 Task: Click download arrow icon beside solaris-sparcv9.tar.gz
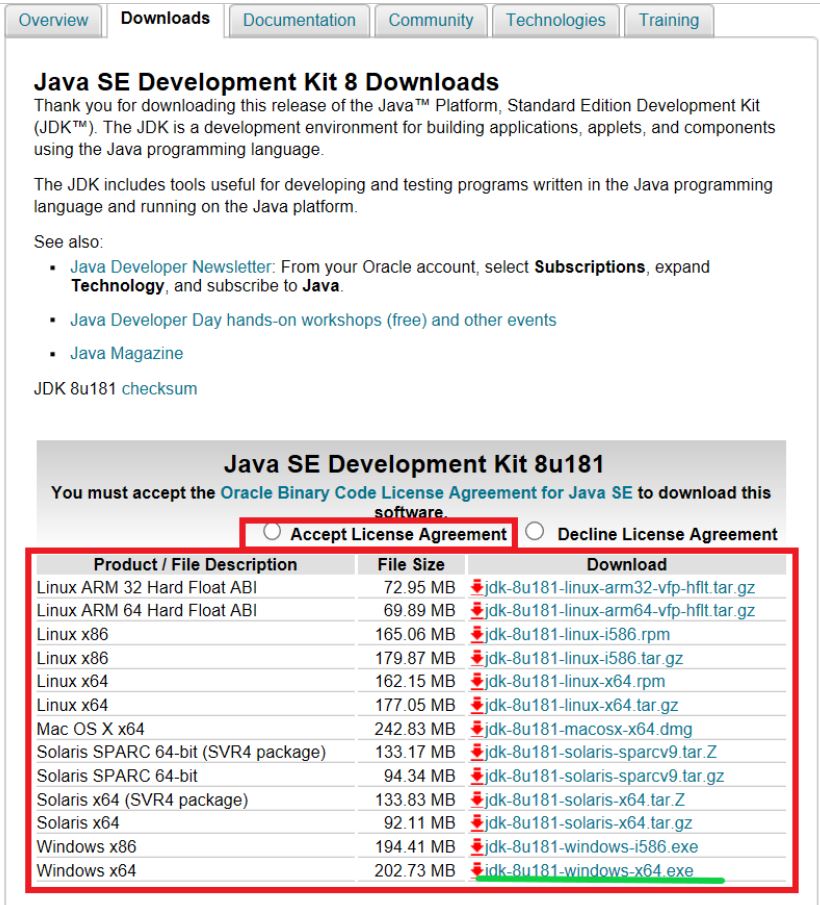tap(477, 776)
